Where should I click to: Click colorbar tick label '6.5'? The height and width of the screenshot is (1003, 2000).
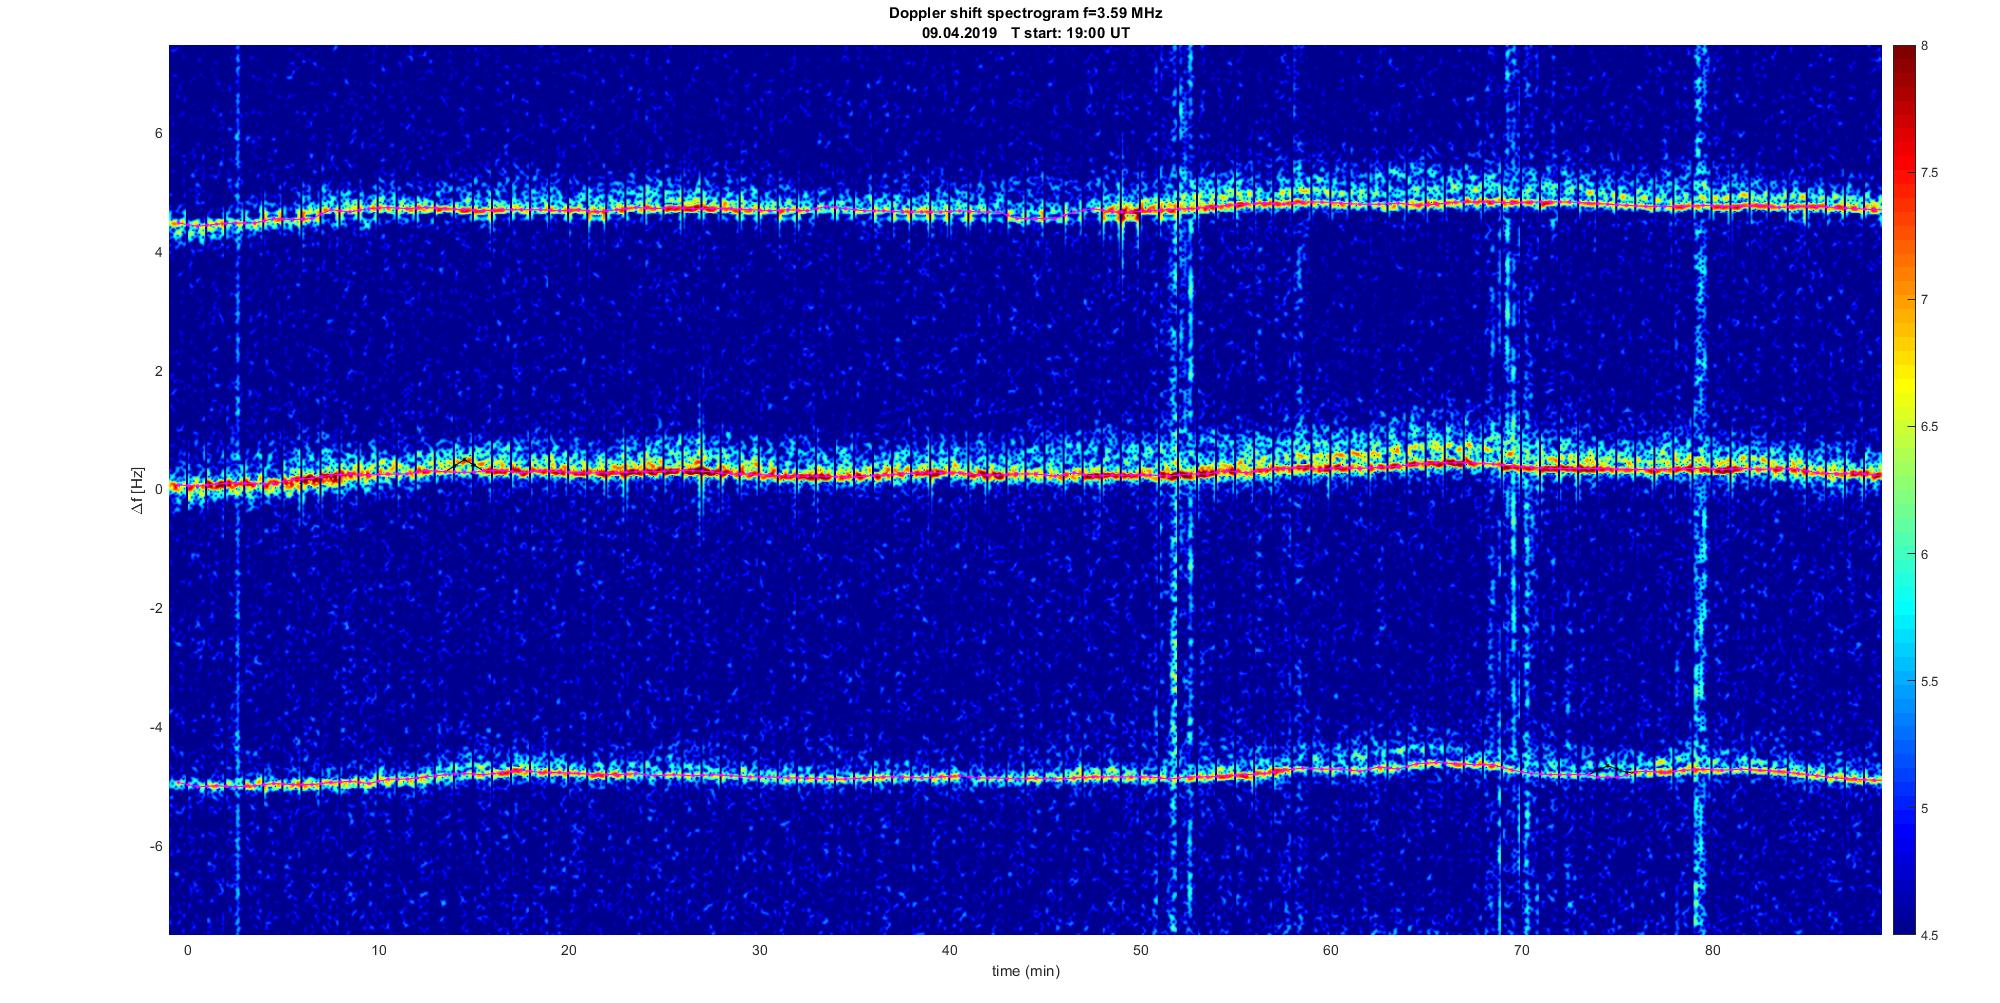tap(1929, 427)
